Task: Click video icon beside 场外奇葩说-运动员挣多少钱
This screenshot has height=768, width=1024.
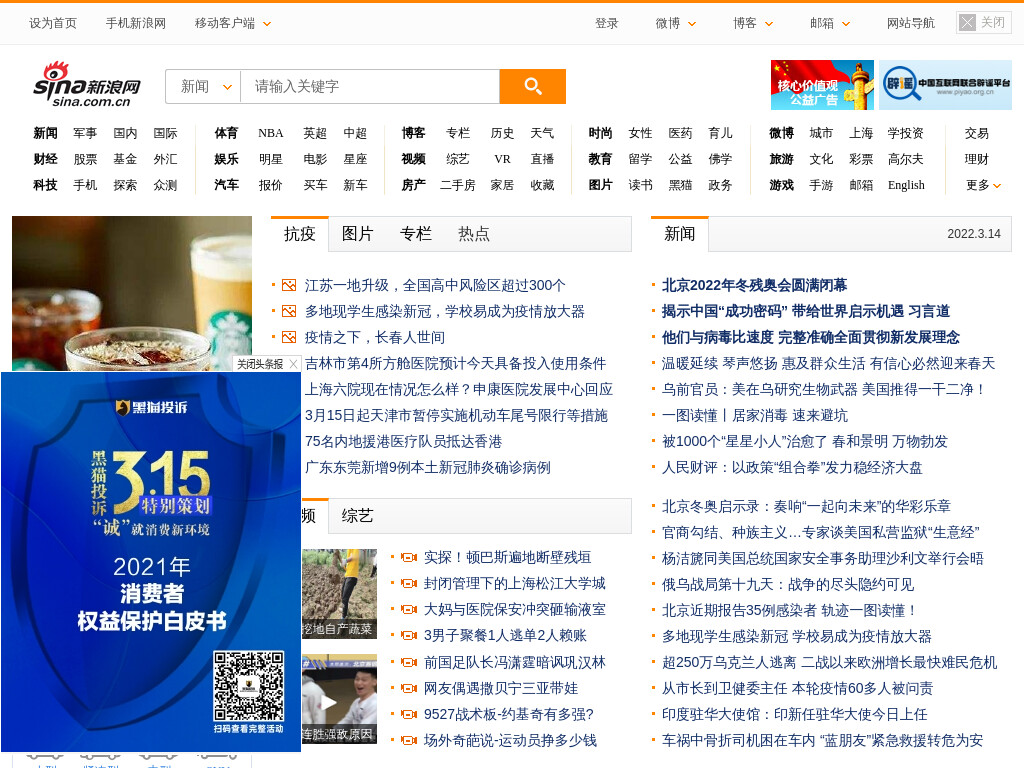Action: (x=409, y=741)
